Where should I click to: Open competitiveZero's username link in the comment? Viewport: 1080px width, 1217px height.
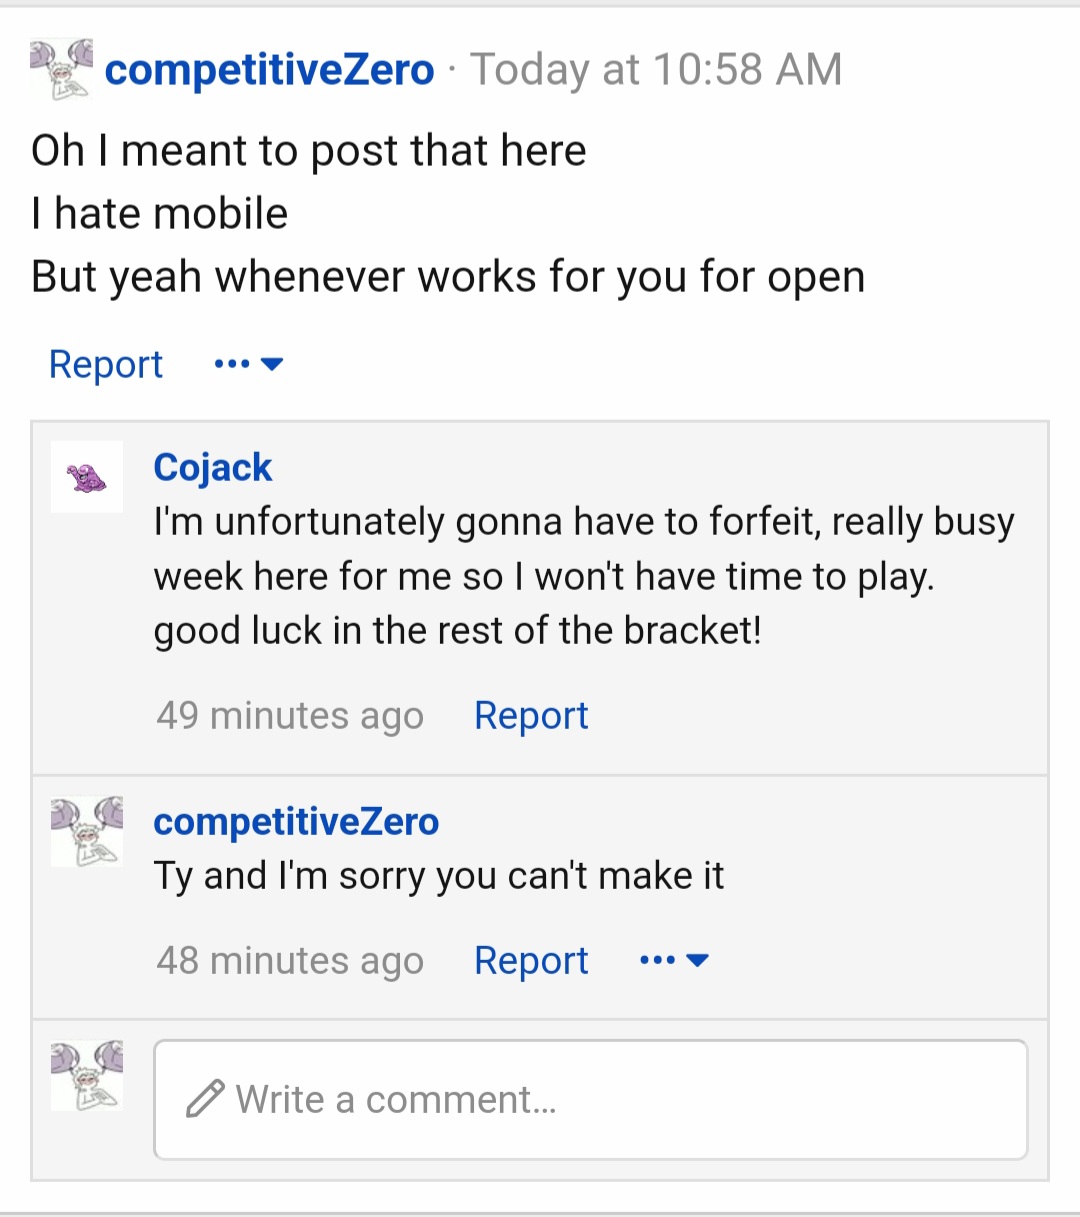click(296, 821)
